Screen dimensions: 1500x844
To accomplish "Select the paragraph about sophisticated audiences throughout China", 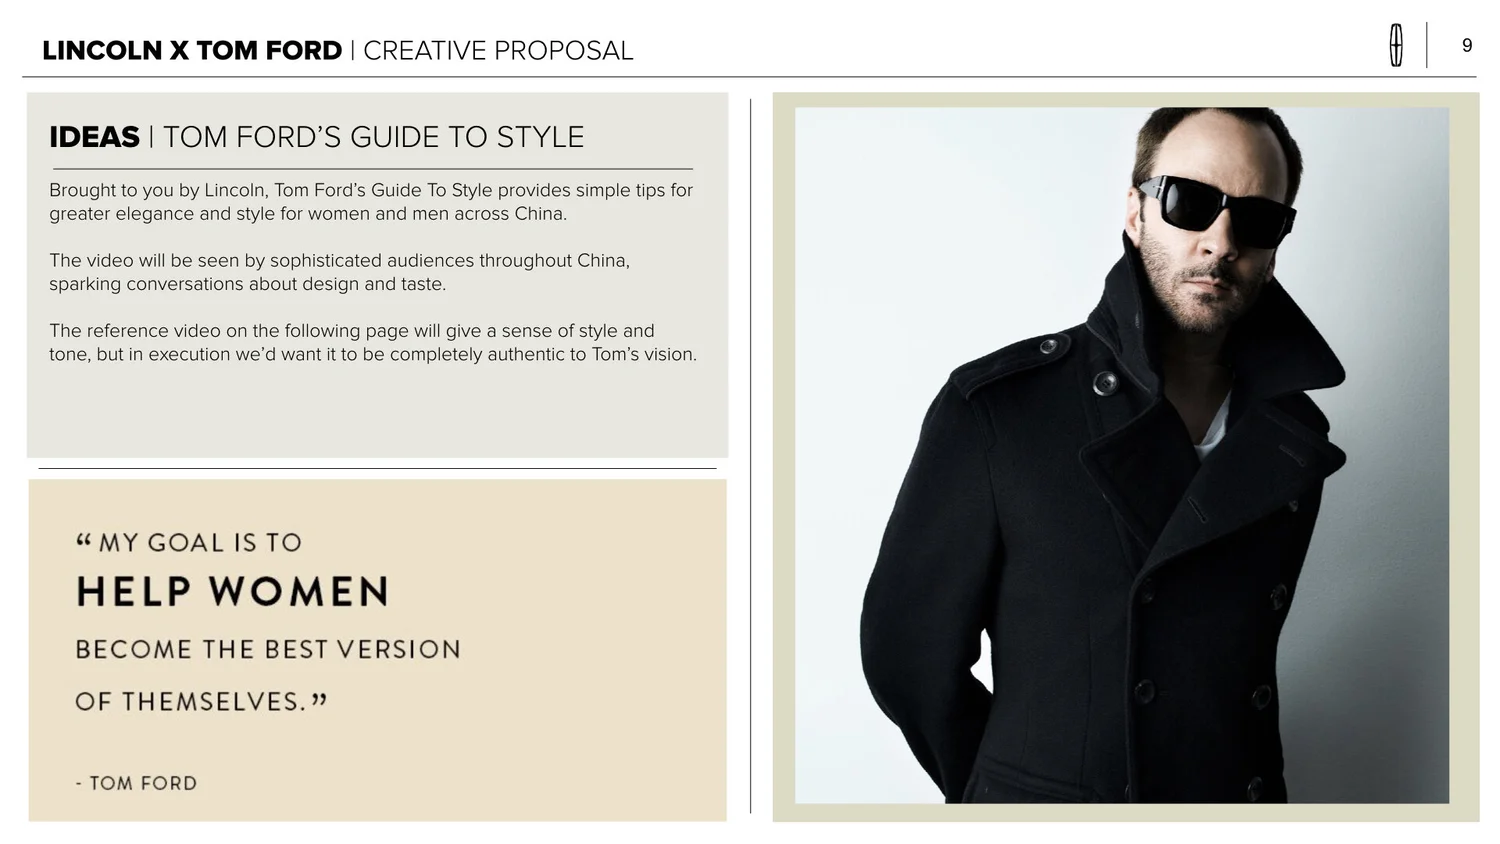I will tap(339, 272).
